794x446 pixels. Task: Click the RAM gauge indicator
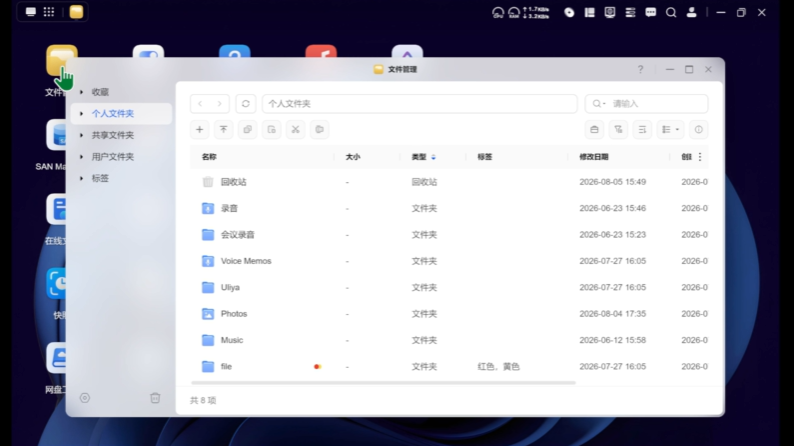pos(514,13)
